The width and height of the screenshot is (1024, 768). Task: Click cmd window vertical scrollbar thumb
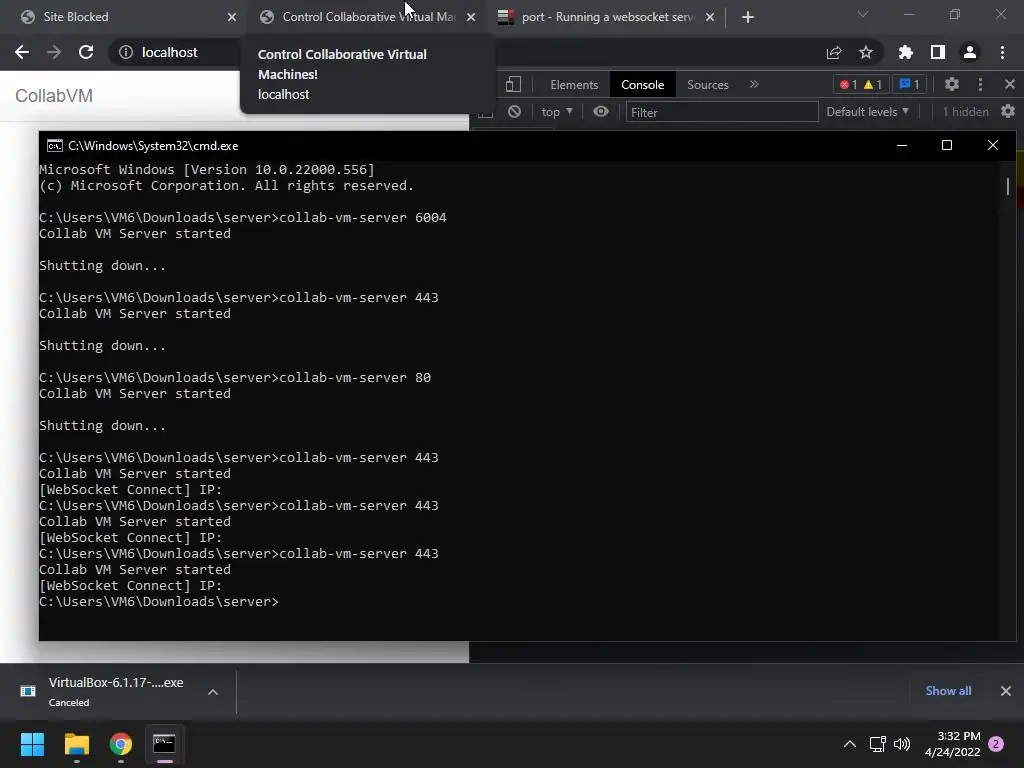1008,186
